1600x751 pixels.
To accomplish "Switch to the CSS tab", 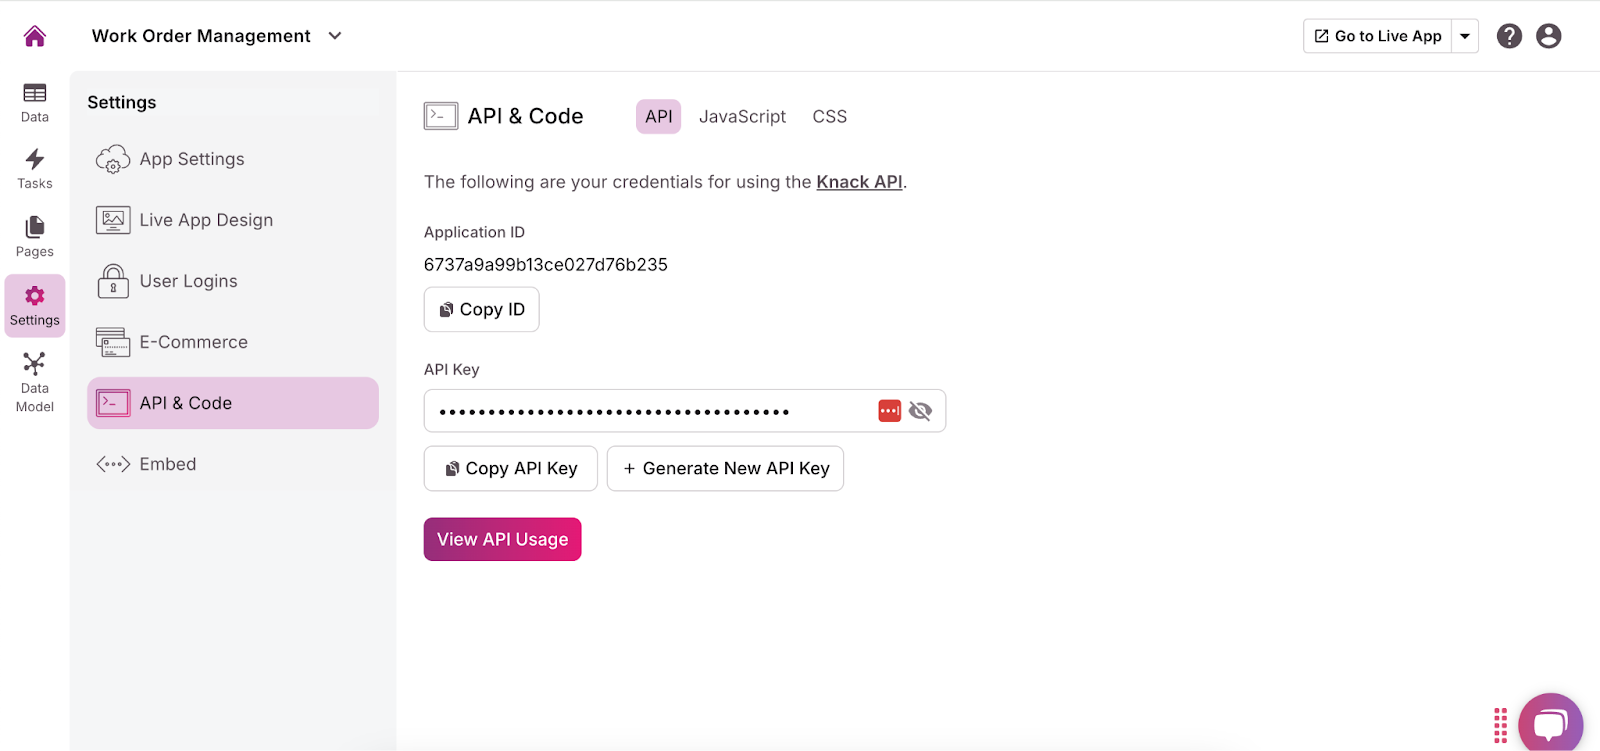I will 829,117.
